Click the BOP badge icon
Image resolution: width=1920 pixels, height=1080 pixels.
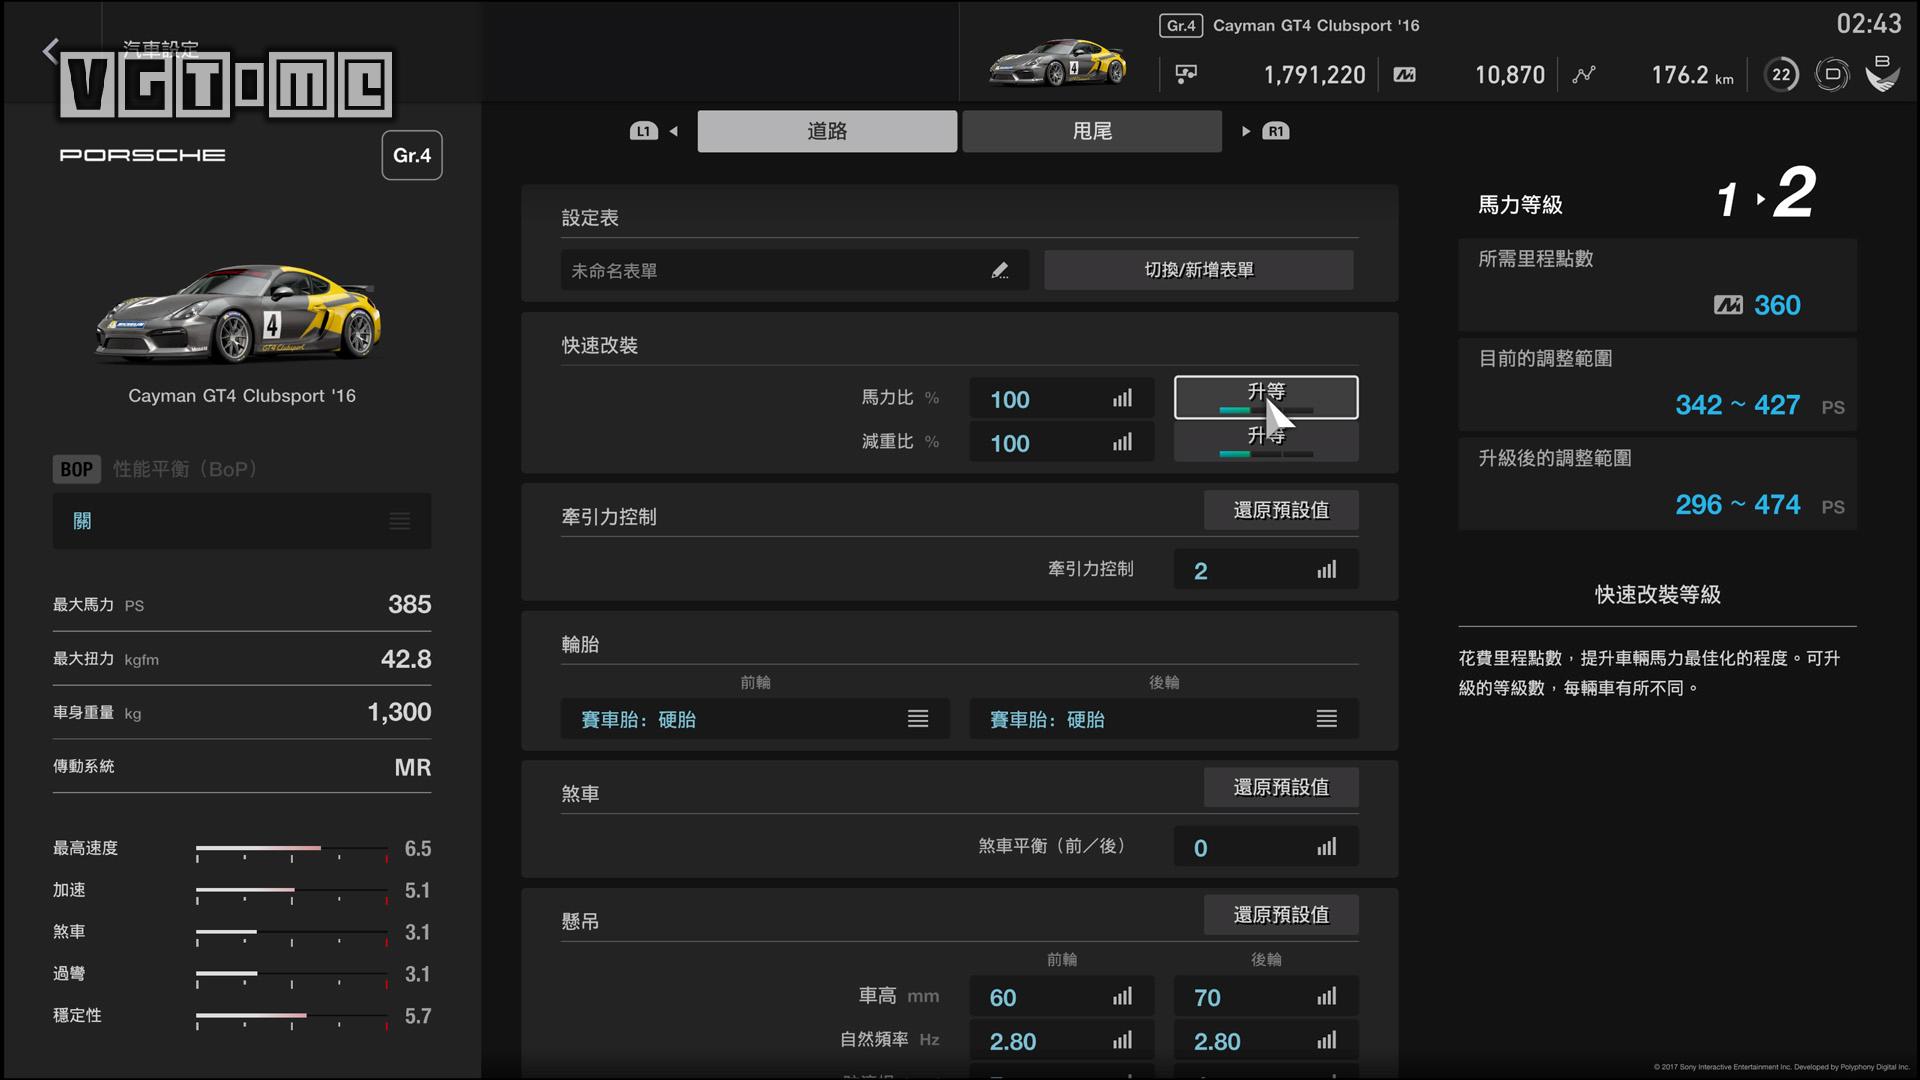(x=76, y=469)
